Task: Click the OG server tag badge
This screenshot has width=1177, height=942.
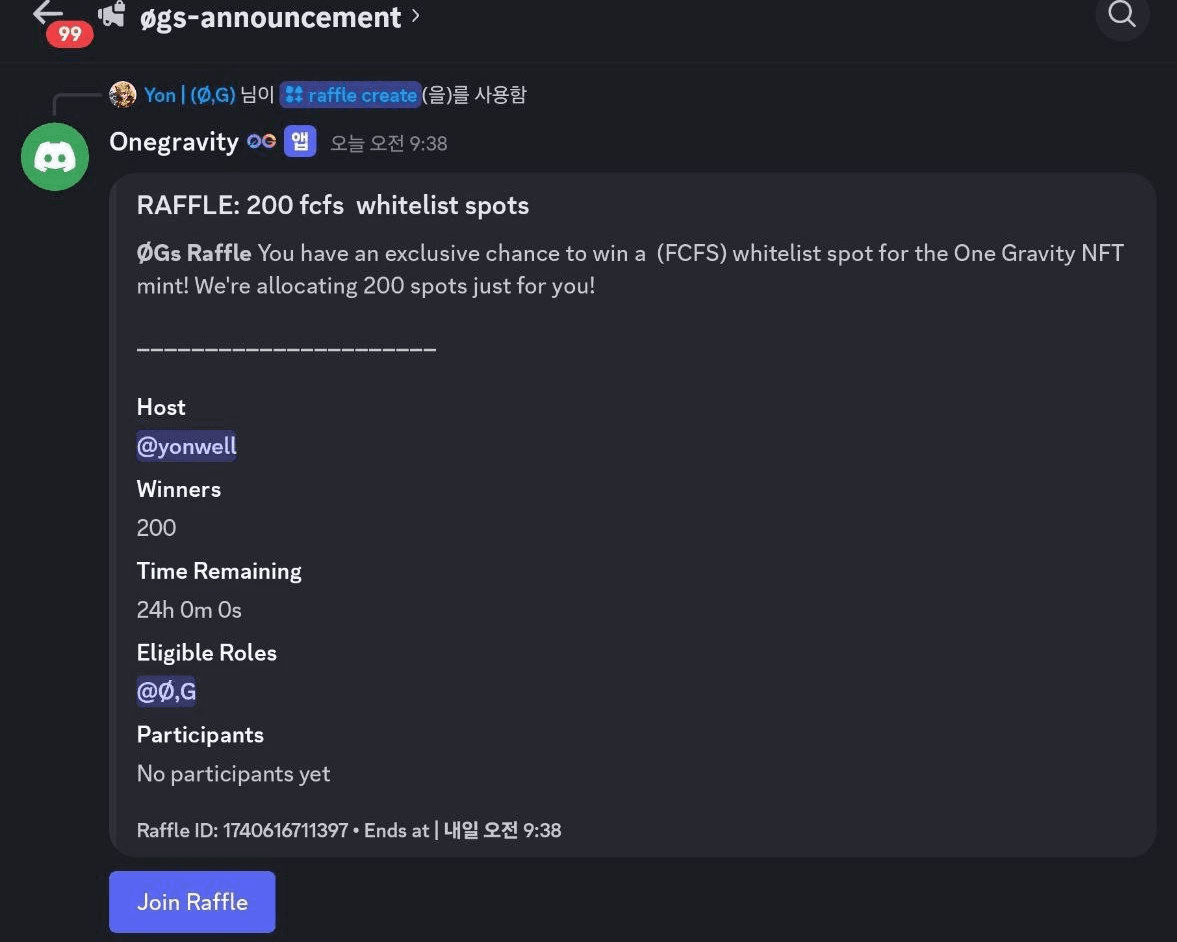Action: [262, 141]
